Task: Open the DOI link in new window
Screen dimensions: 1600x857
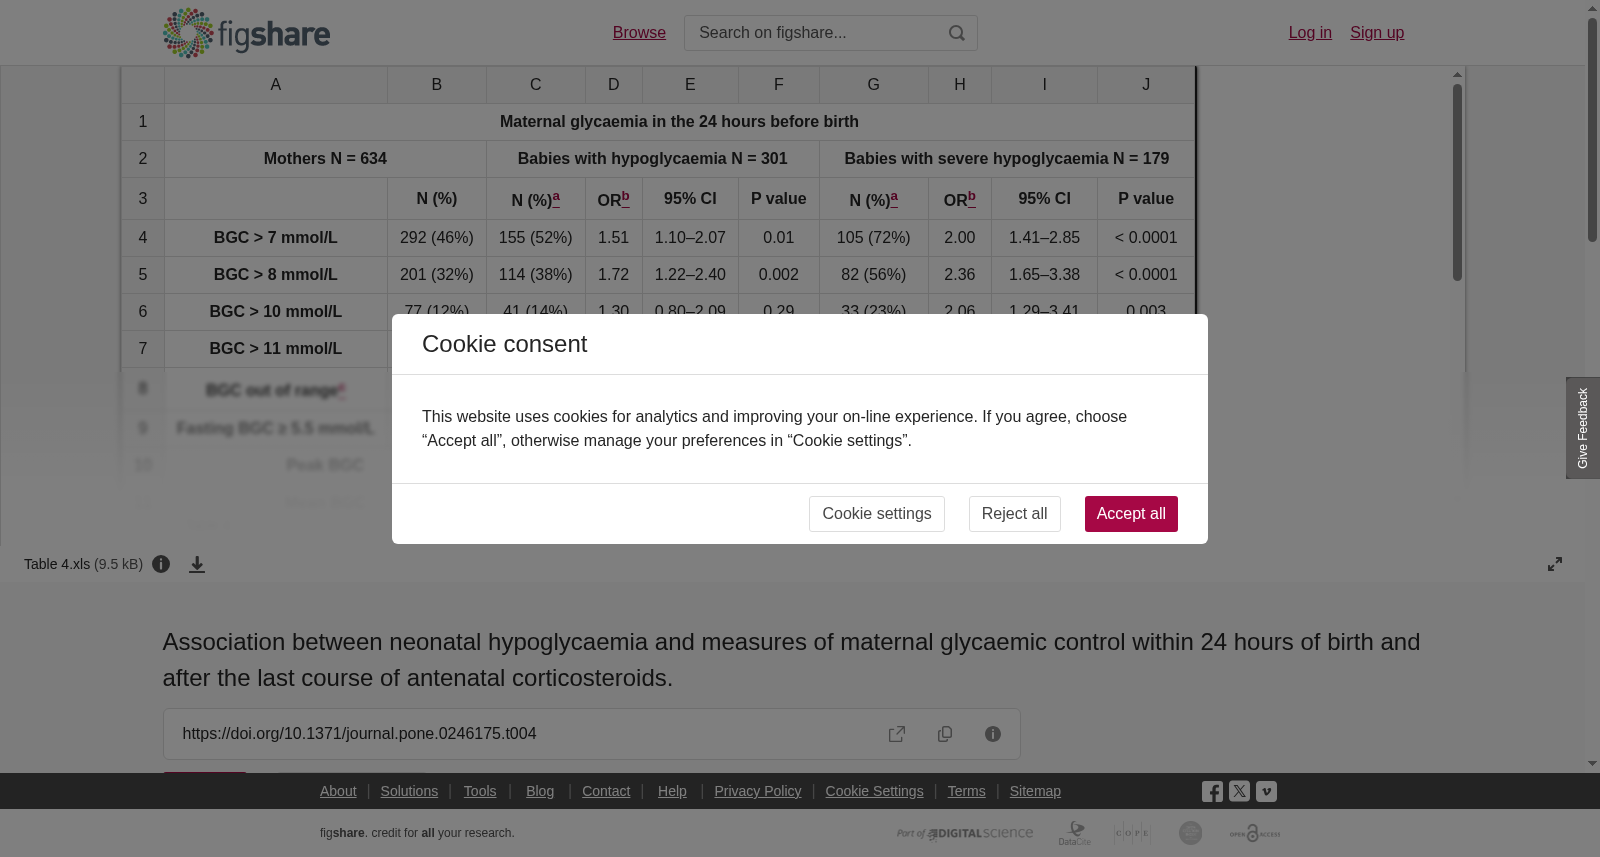Action: pyautogui.click(x=897, y=734)
